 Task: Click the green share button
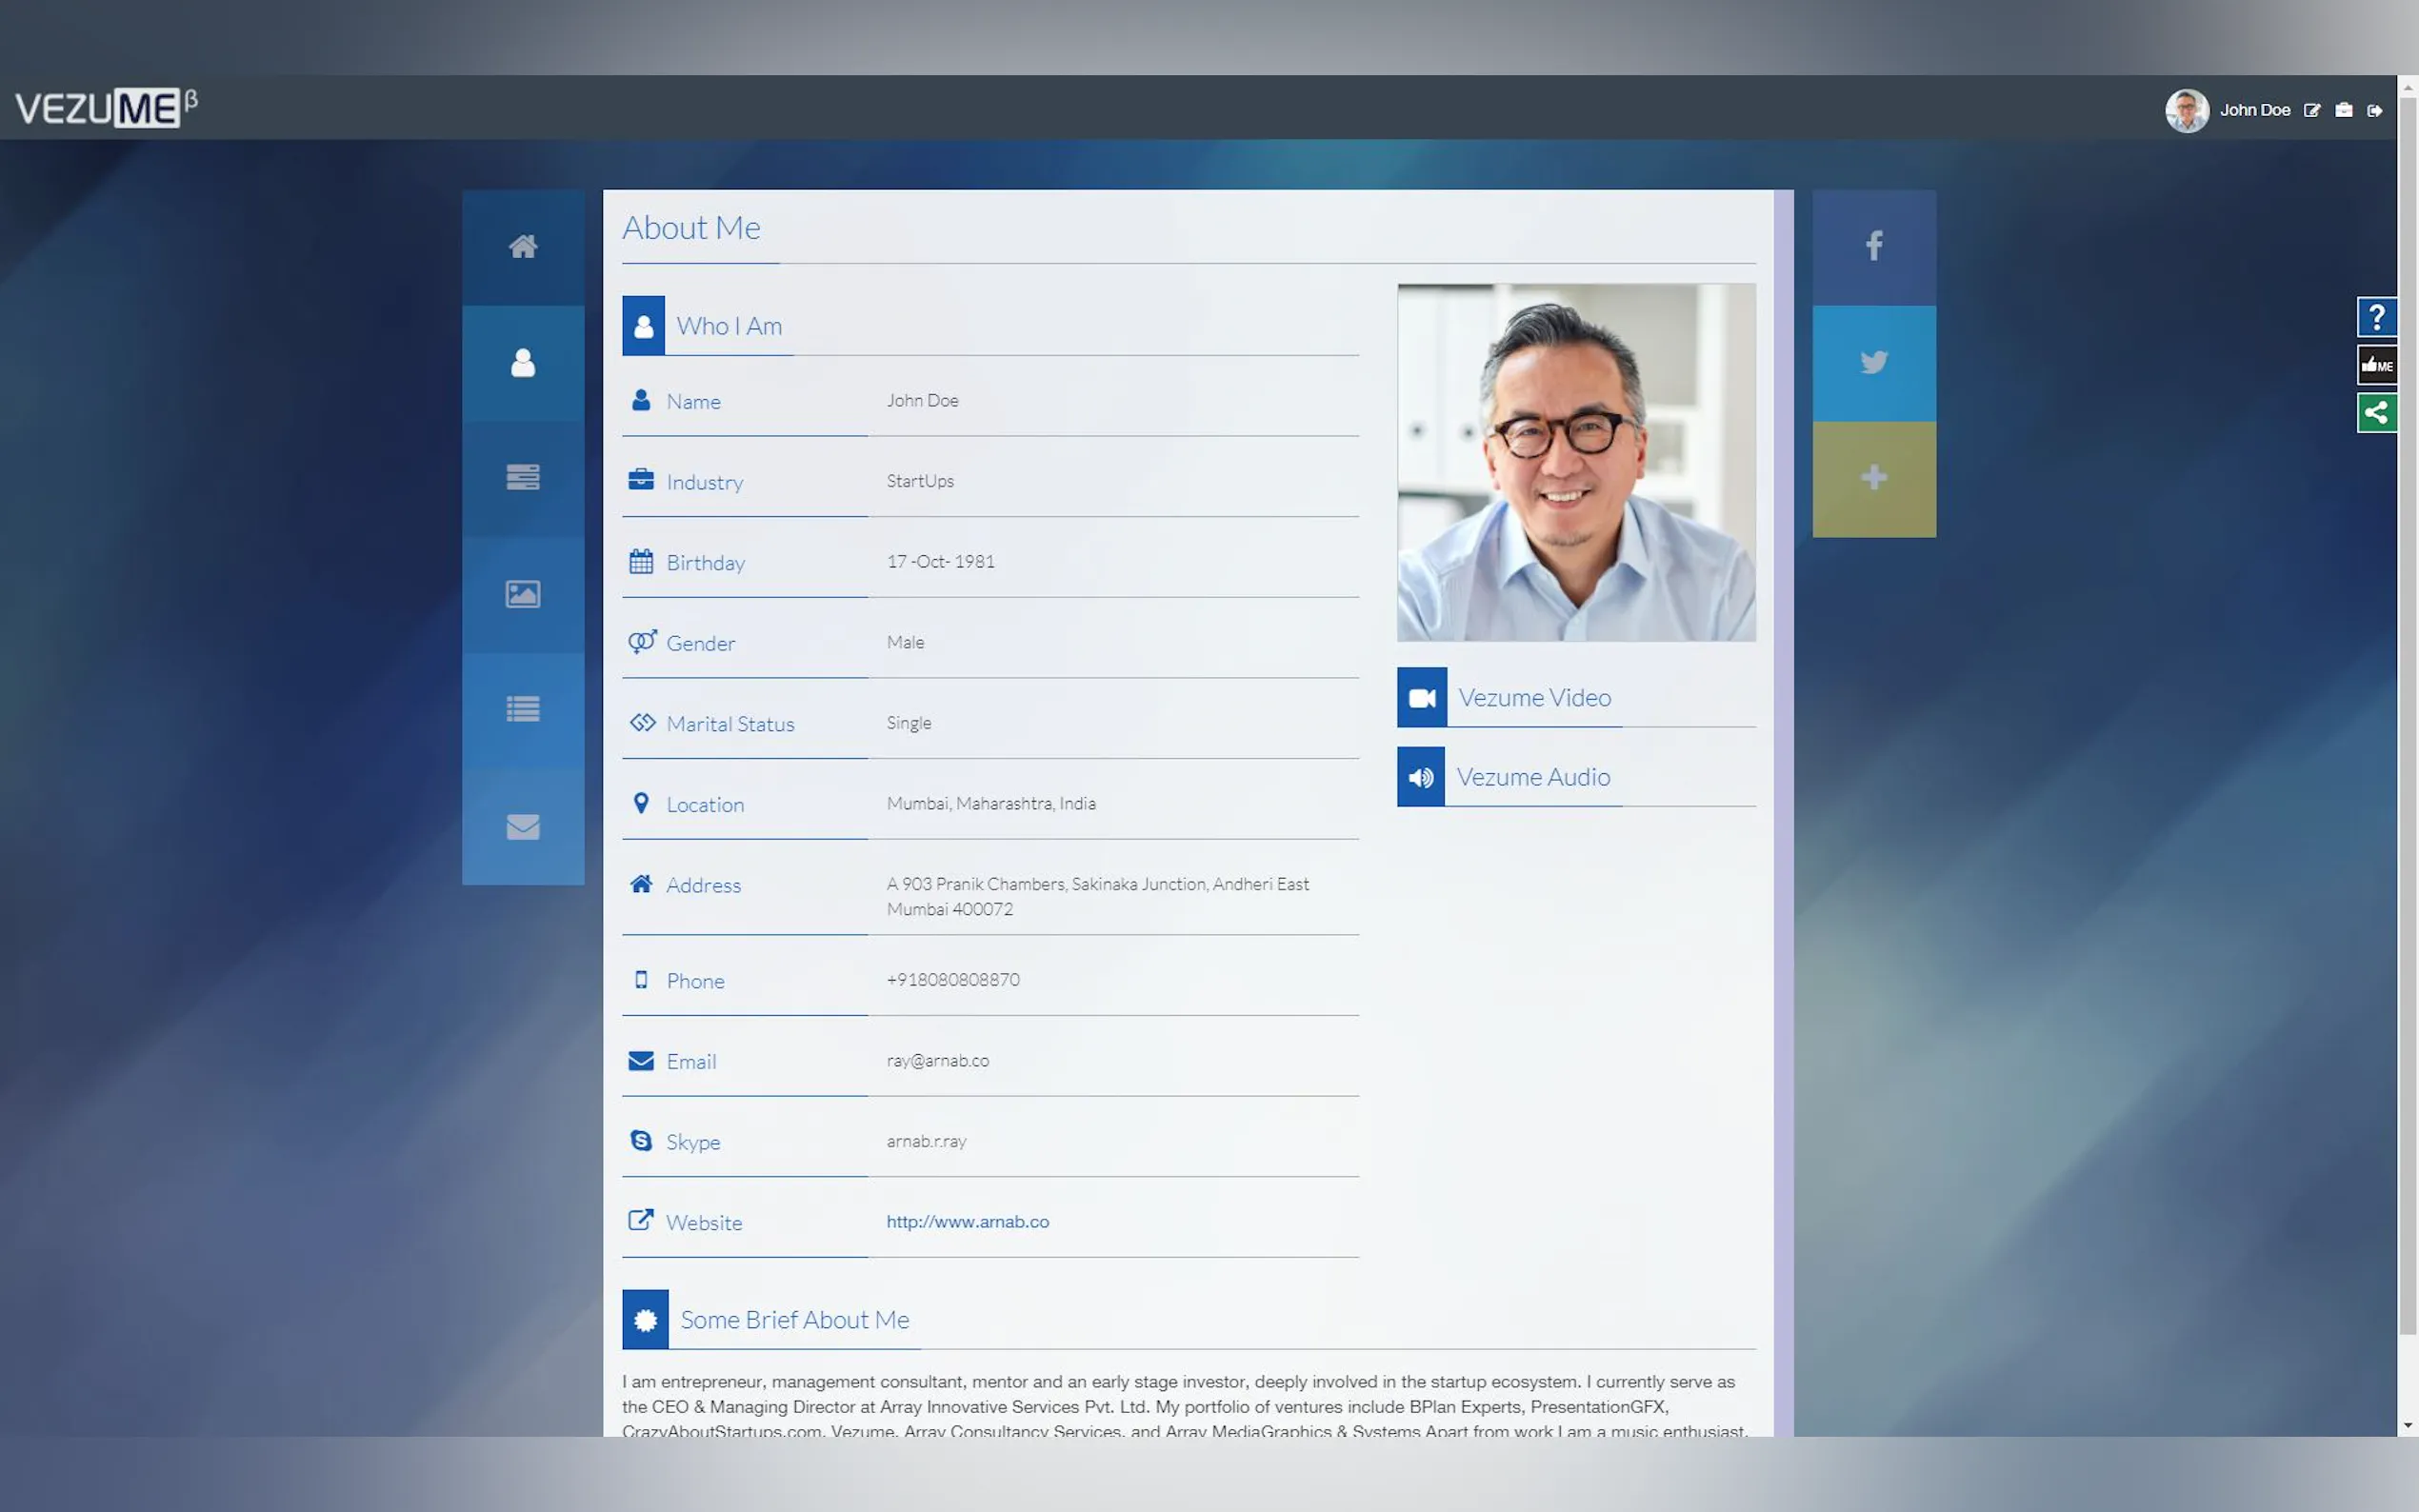click(2376, 412)
